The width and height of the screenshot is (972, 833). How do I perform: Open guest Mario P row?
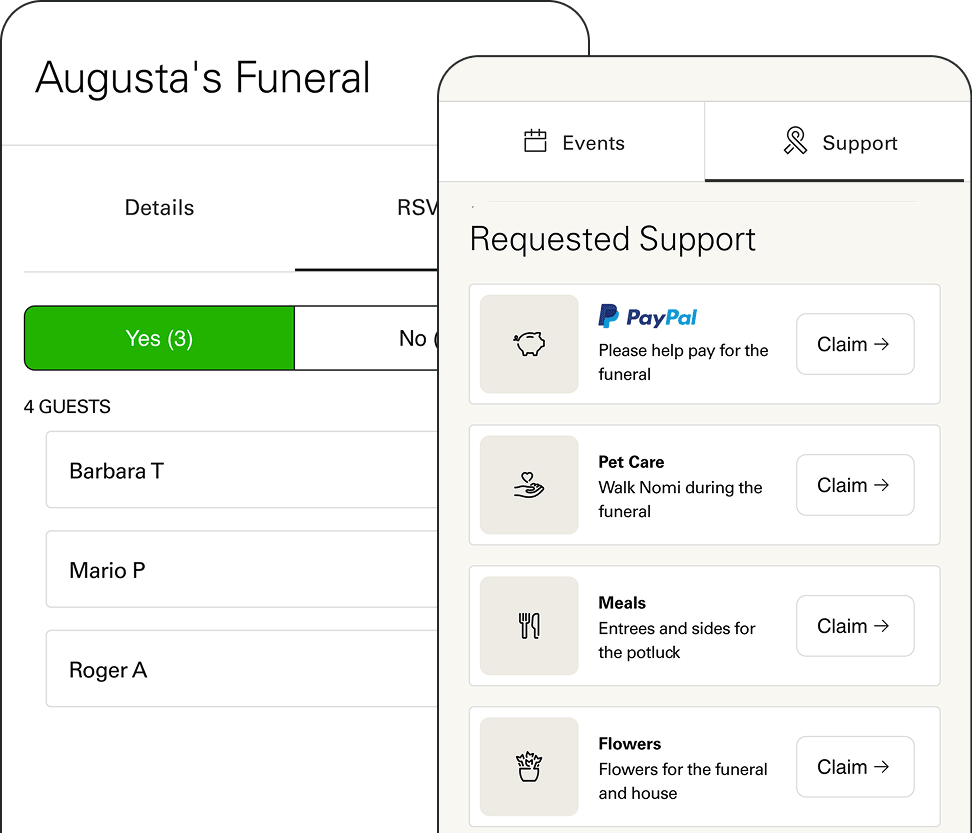coord(242,569)
